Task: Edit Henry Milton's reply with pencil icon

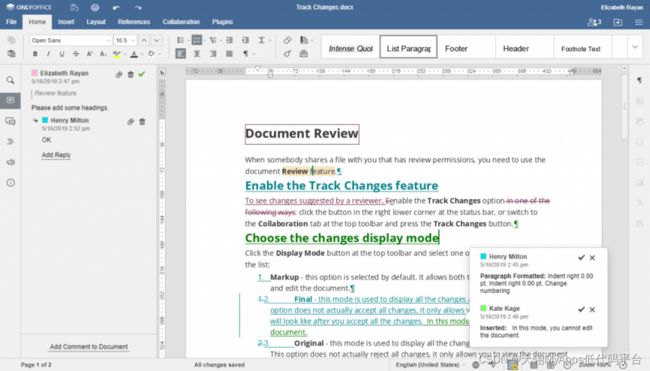Action: click(131, 121)
